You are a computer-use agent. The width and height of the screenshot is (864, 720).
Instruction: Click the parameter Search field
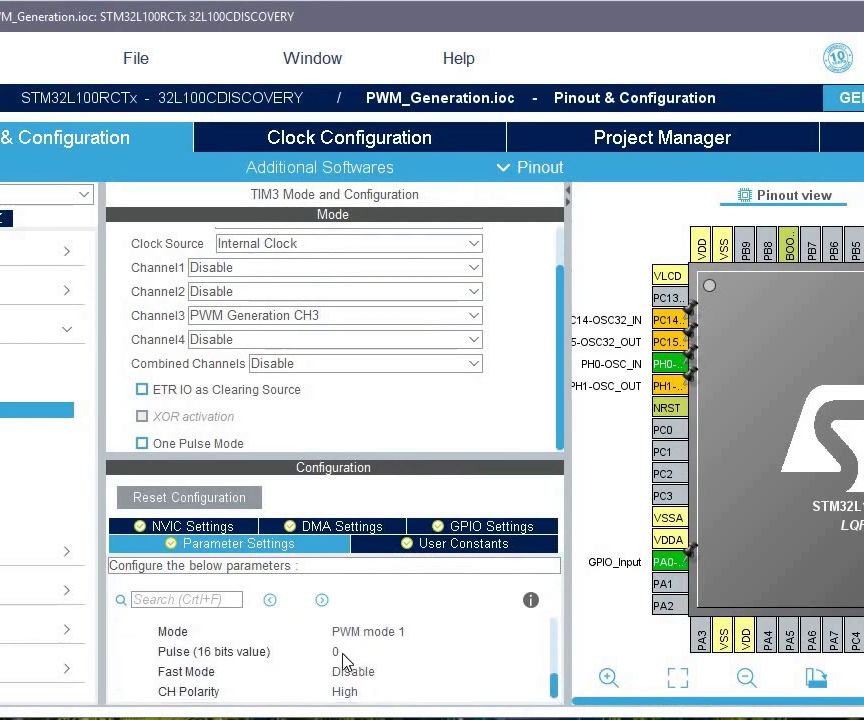click(187, 599)
